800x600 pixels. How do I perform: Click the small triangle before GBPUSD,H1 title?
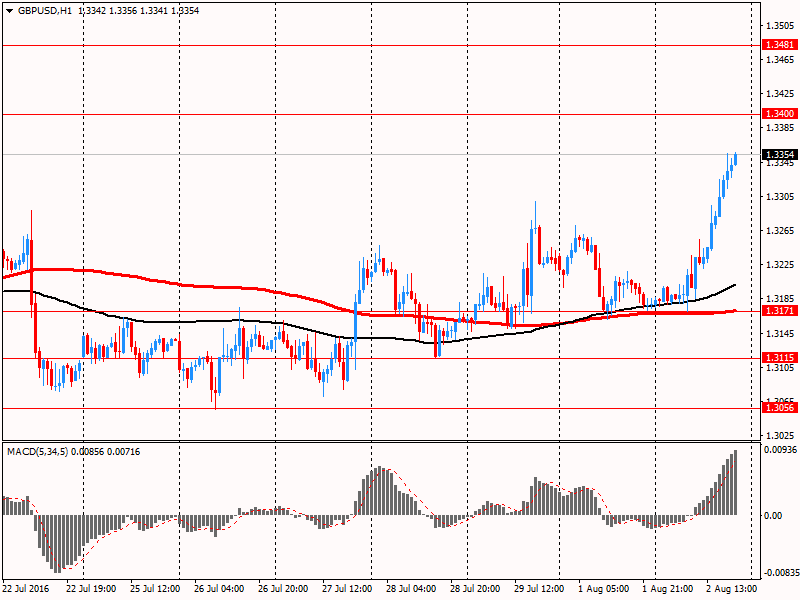(9, 11)
